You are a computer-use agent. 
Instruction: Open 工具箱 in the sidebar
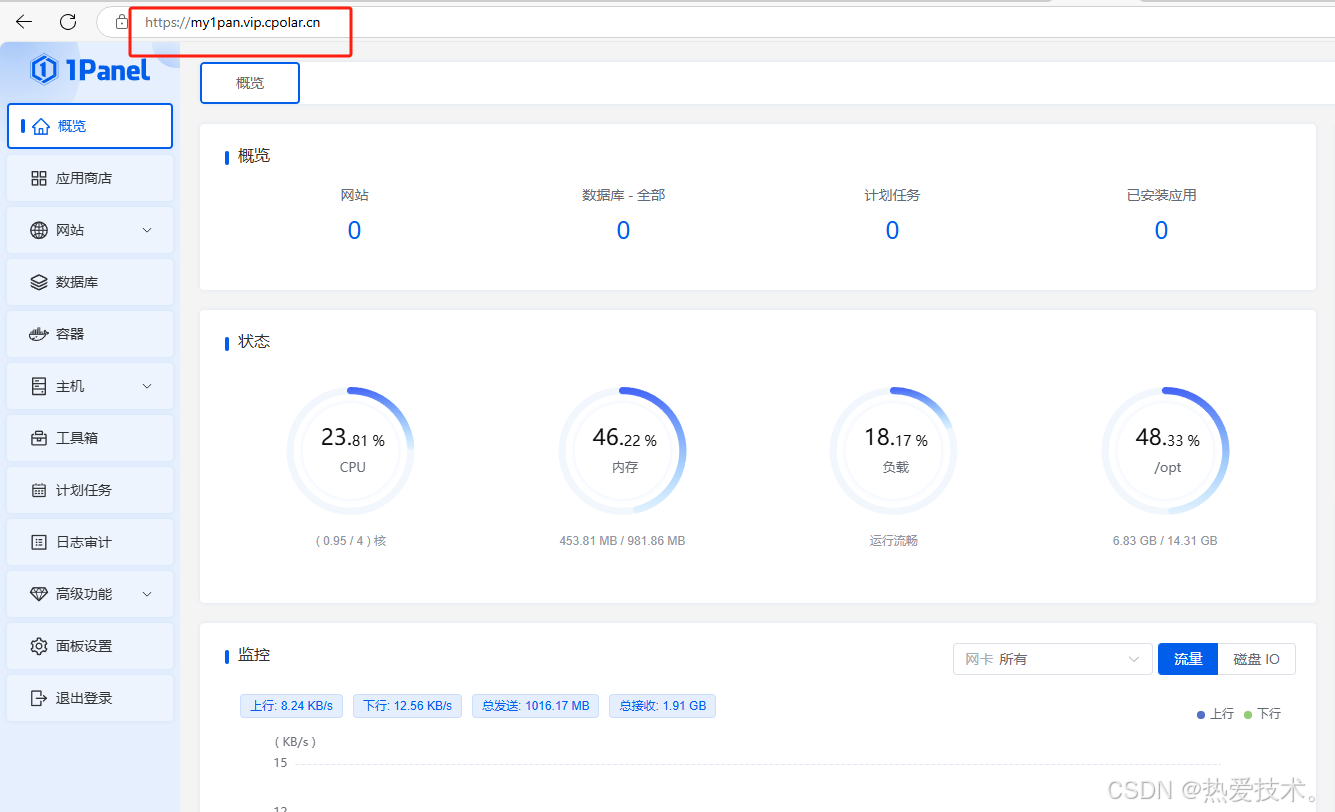click(x=90, y=438)
